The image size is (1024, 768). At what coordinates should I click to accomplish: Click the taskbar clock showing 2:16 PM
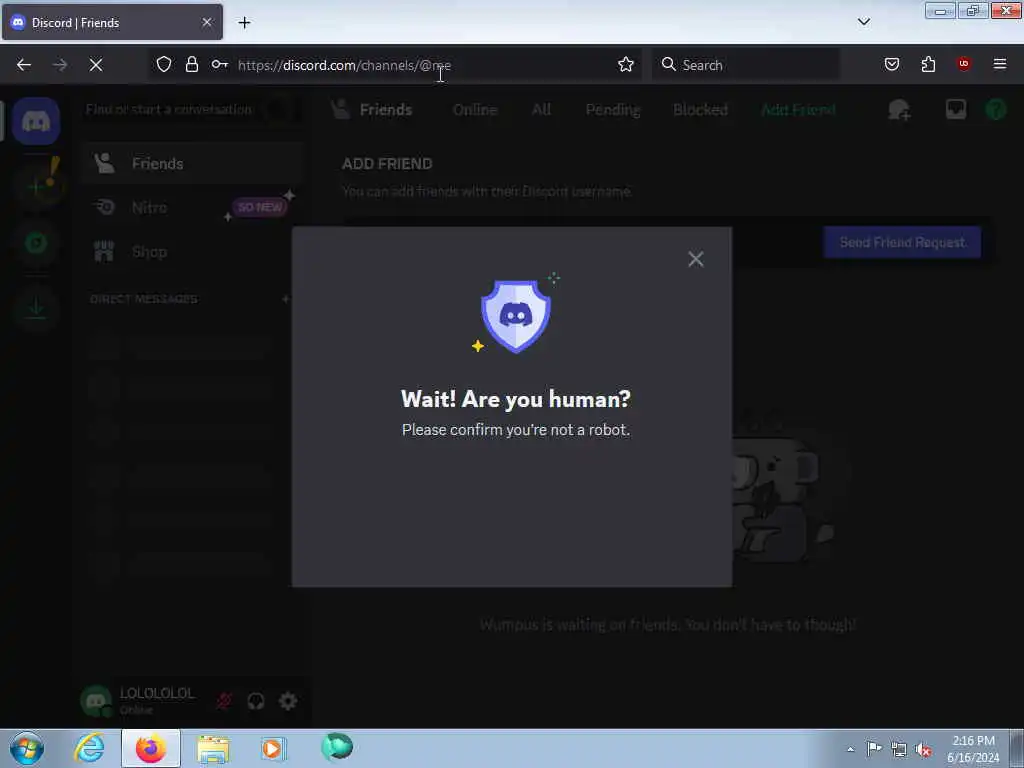[x=973, y=749]
